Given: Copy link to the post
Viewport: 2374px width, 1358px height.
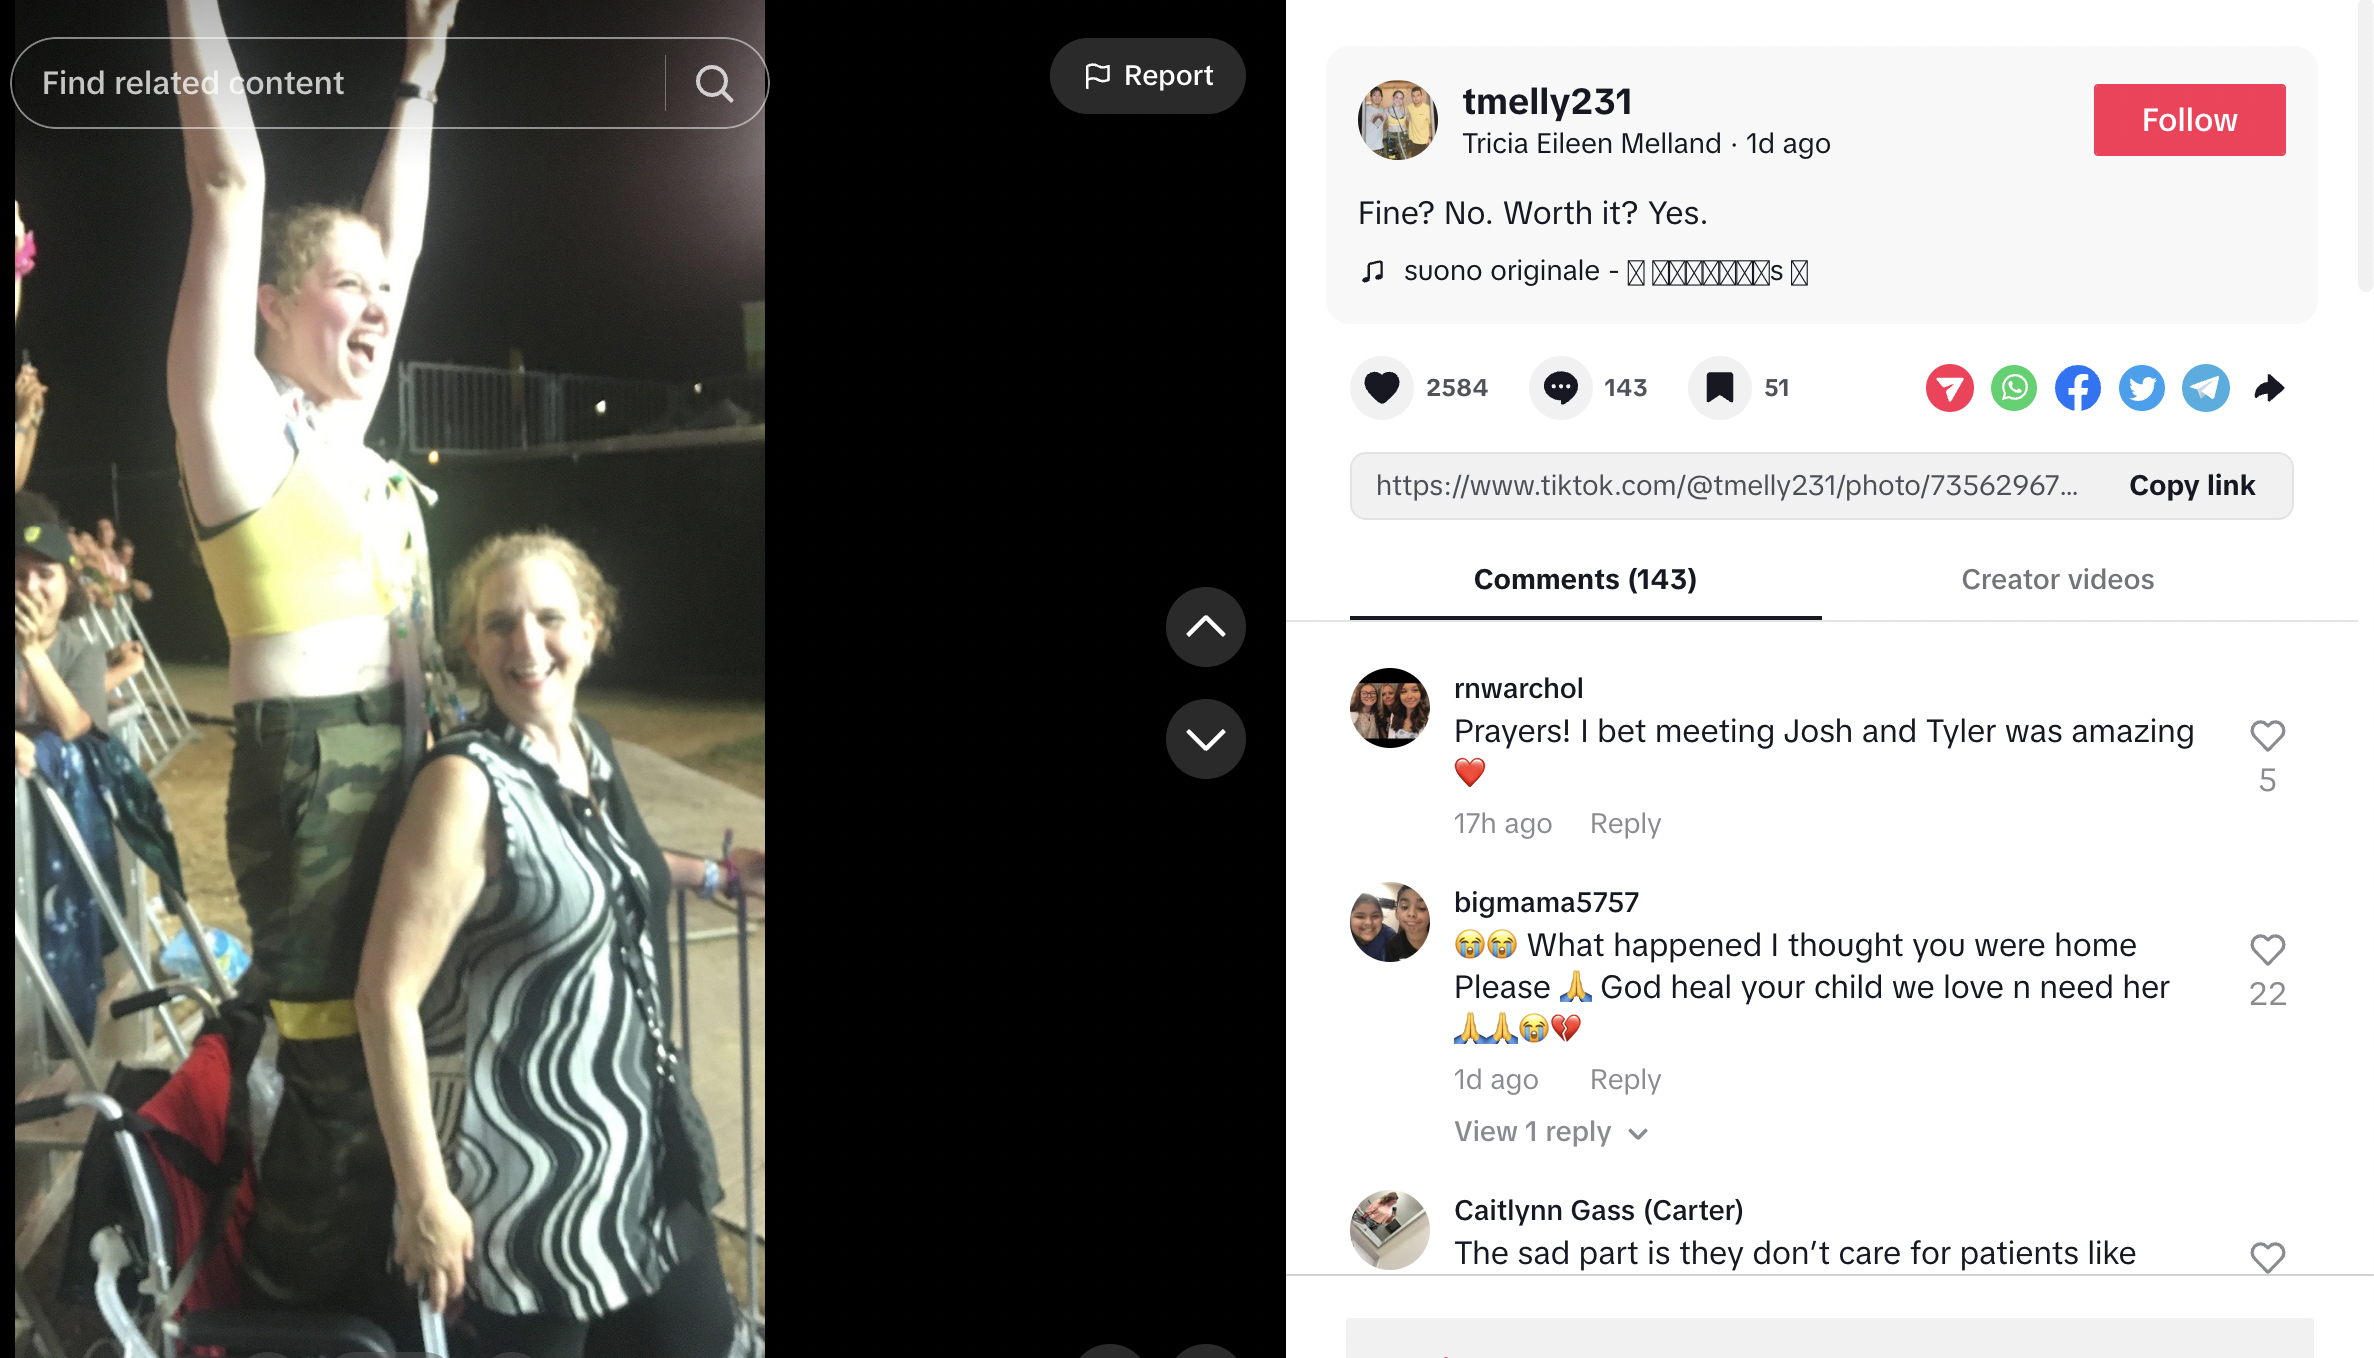Looking at the screenshot, I should point(2192,486).
